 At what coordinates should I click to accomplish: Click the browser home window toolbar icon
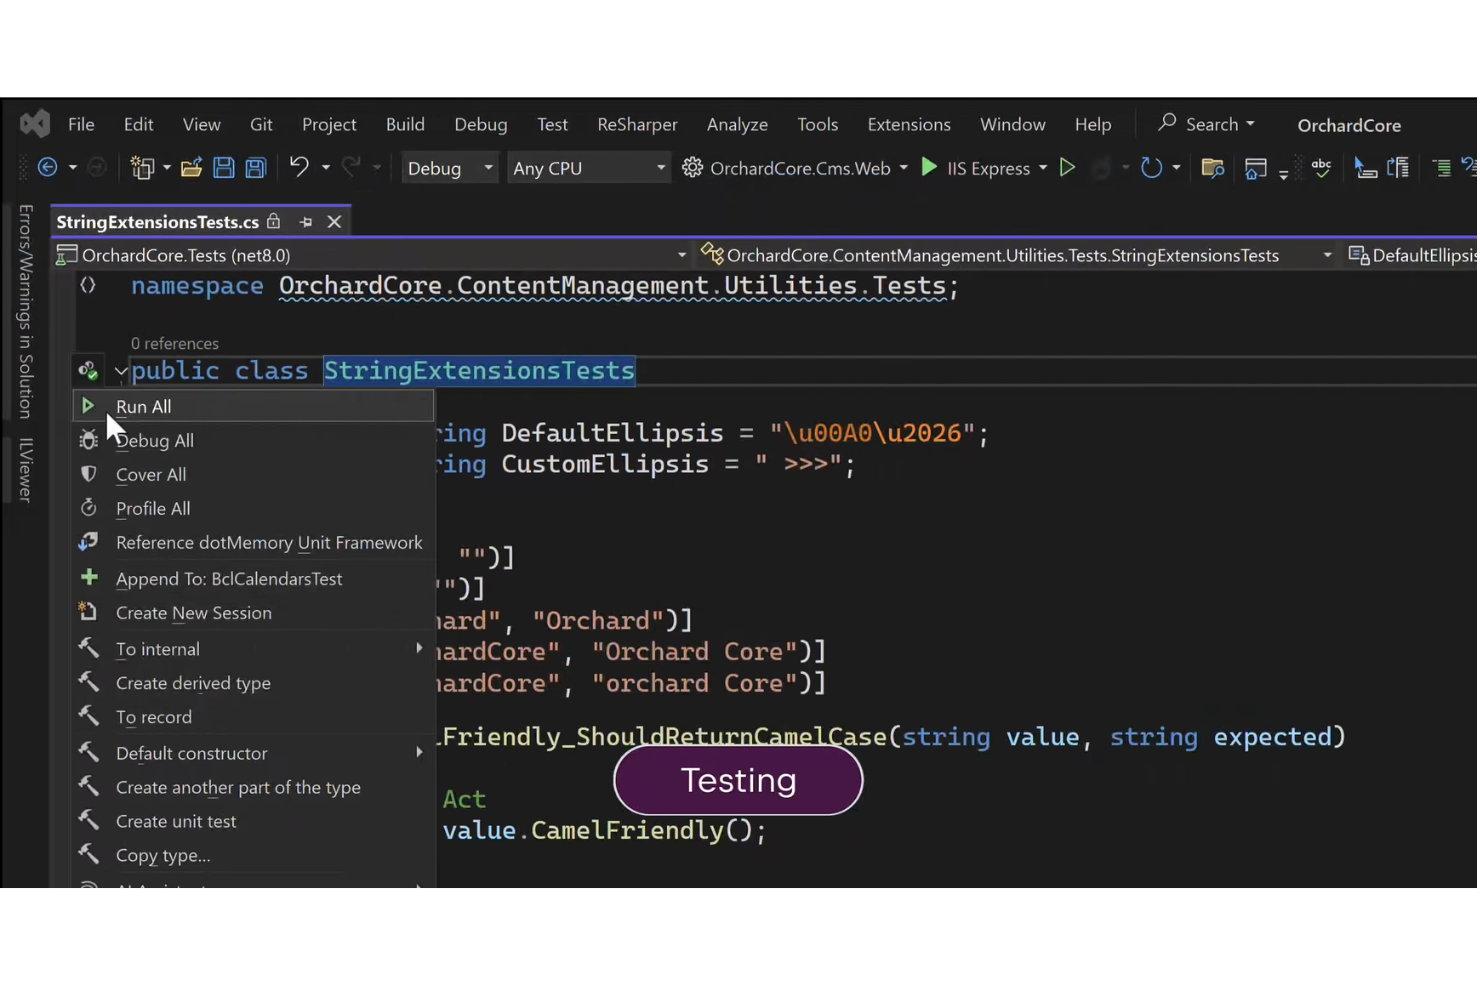click(x=1255, y=169)
